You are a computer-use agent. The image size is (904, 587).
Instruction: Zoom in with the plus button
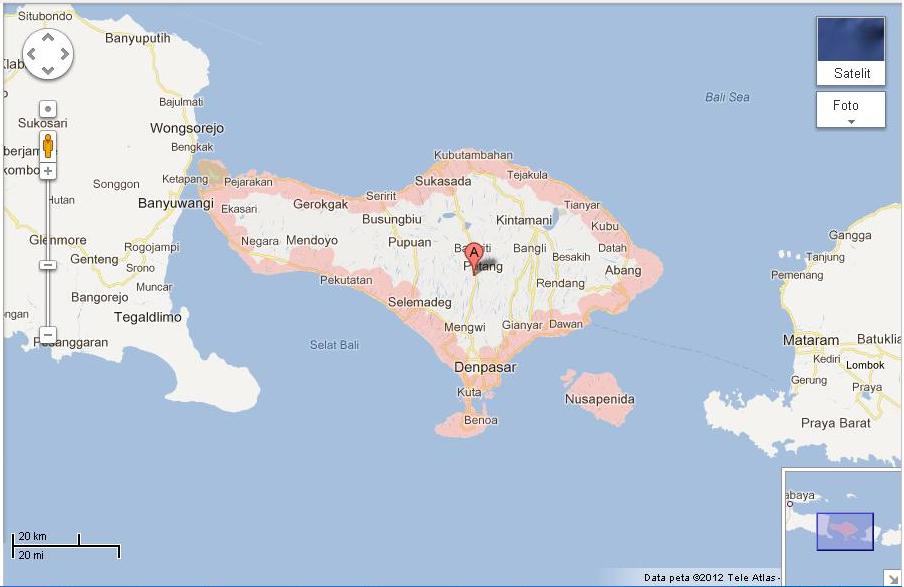point(48,171)
